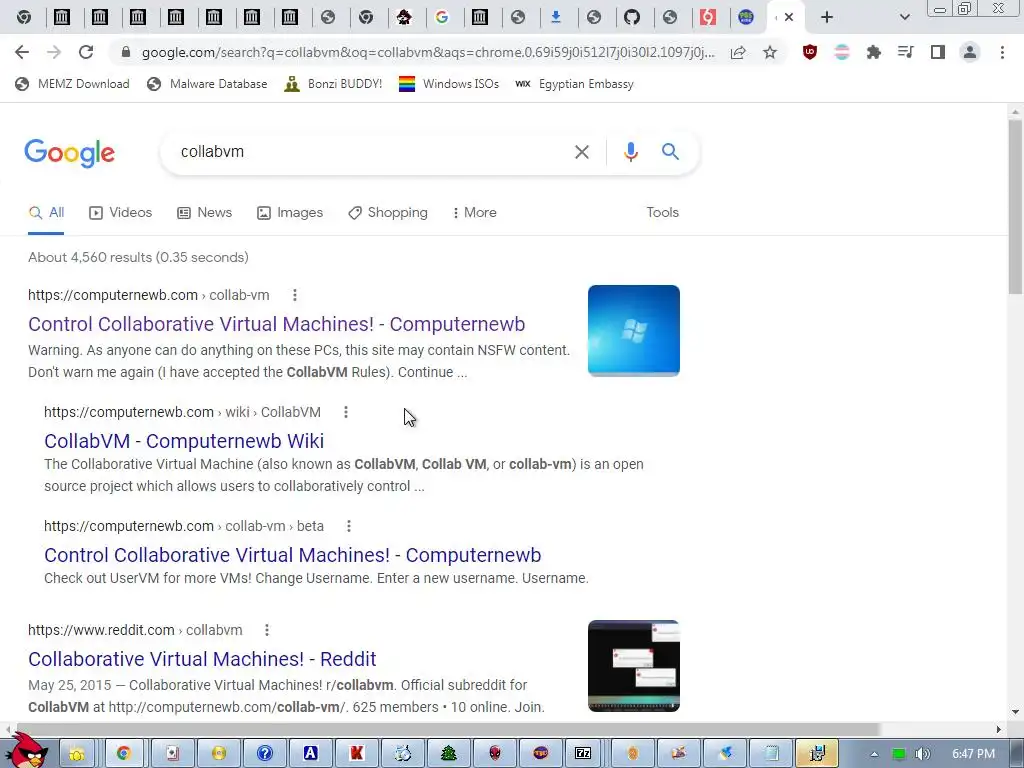Viewport: 1024px width, 768px height.
Task: Switch to the News results tab
Action: pos(204,213)
